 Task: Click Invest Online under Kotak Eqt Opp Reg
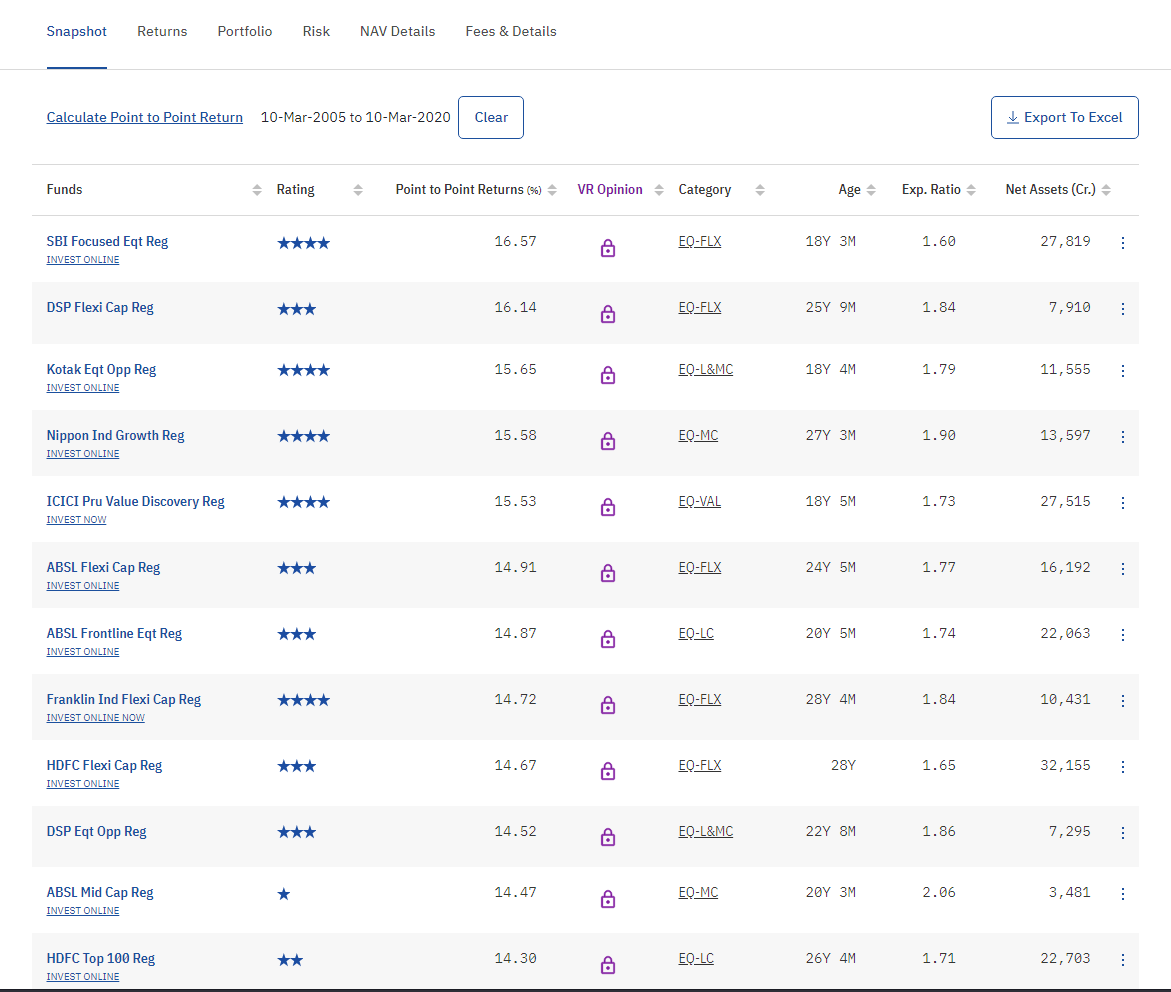pos(83,388)
